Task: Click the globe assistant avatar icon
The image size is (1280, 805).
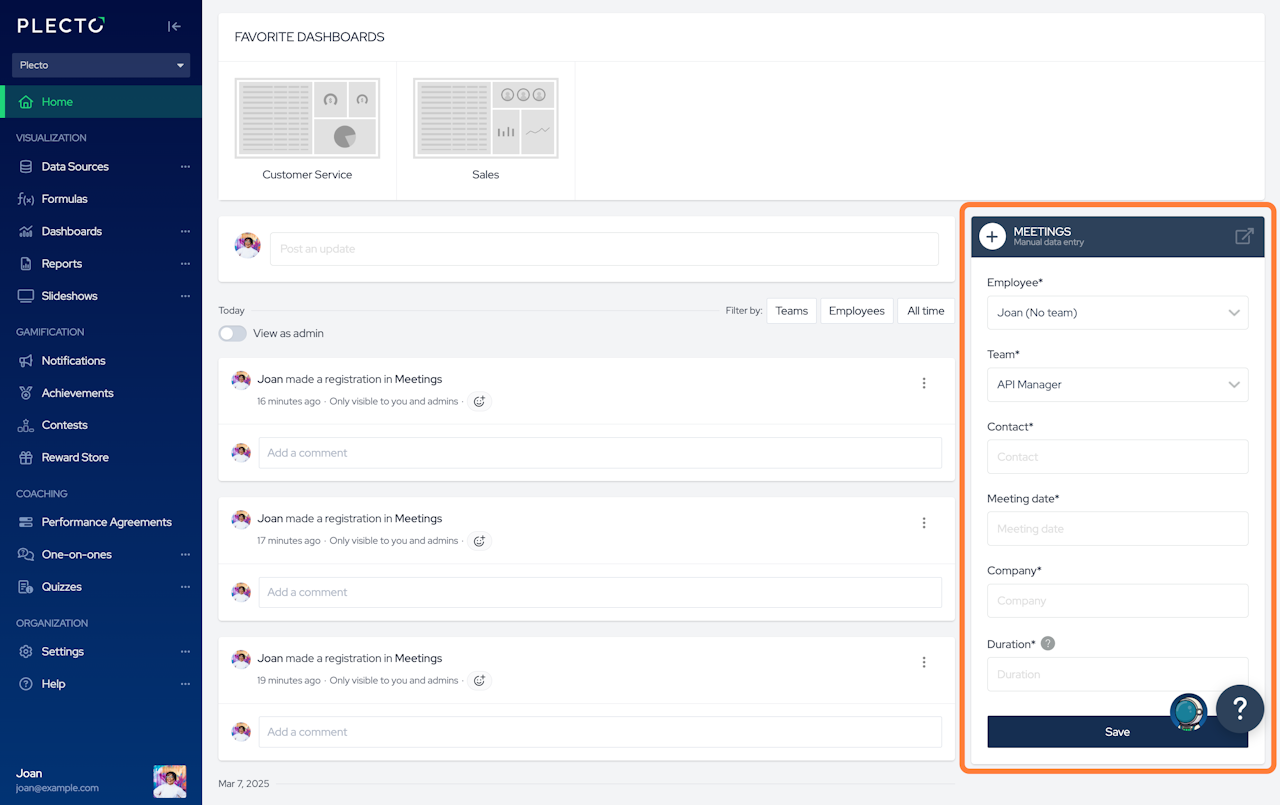Action: tap(1189, 712)
